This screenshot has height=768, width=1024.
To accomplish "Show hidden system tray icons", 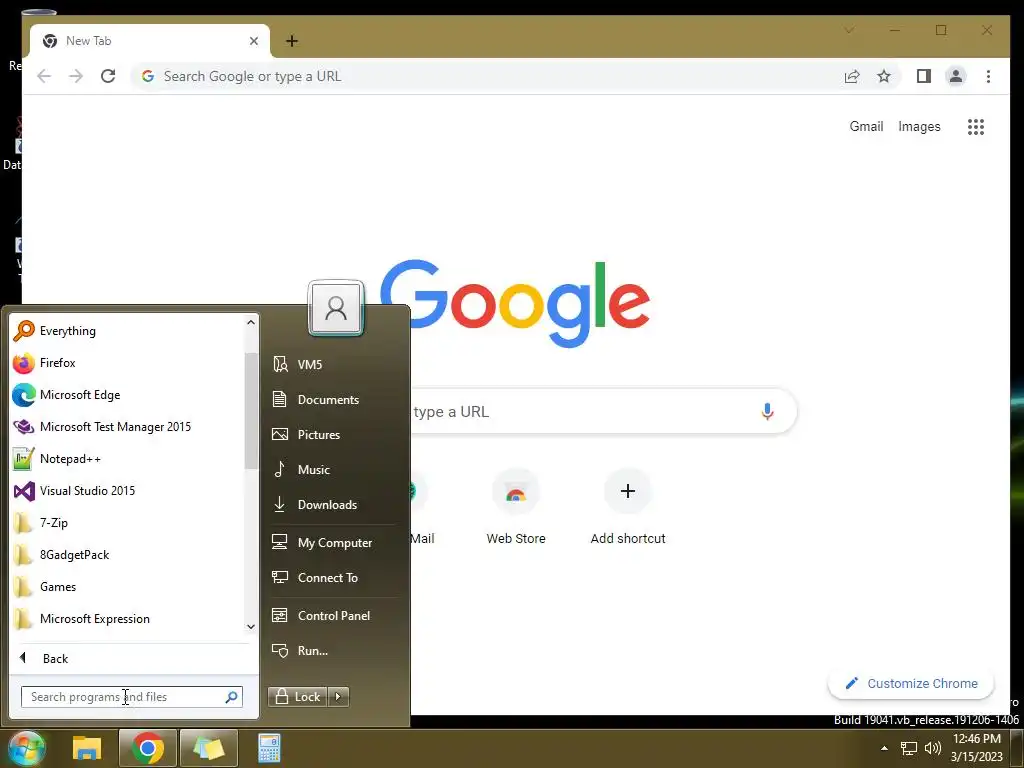I will [884, 748].
